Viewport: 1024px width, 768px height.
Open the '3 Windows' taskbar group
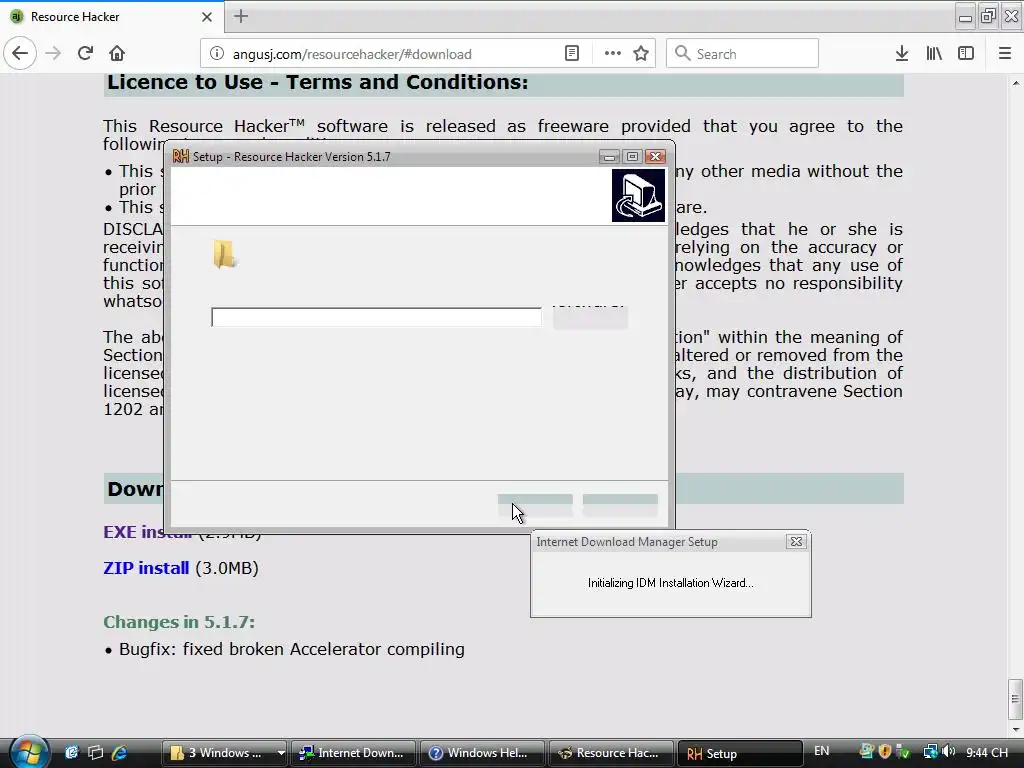[x=225, y=753]
